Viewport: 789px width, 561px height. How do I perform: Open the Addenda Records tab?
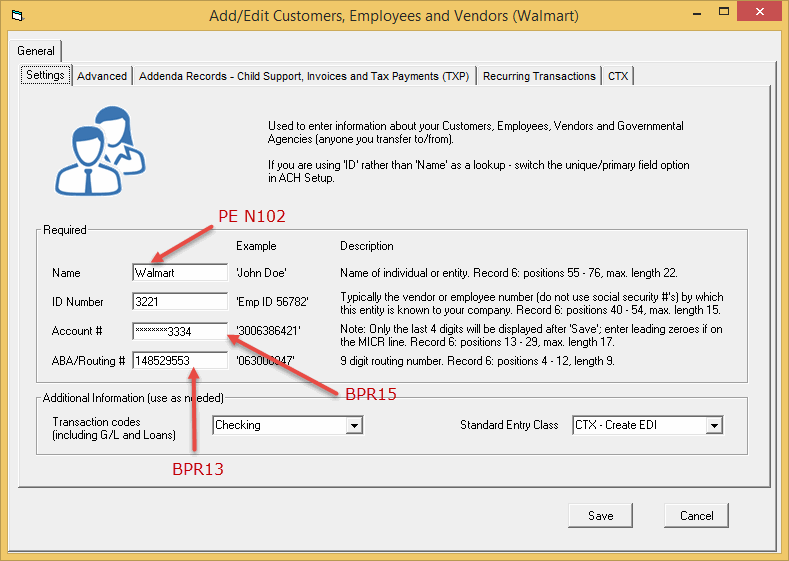pyautogui.click(x=304, y=76)
